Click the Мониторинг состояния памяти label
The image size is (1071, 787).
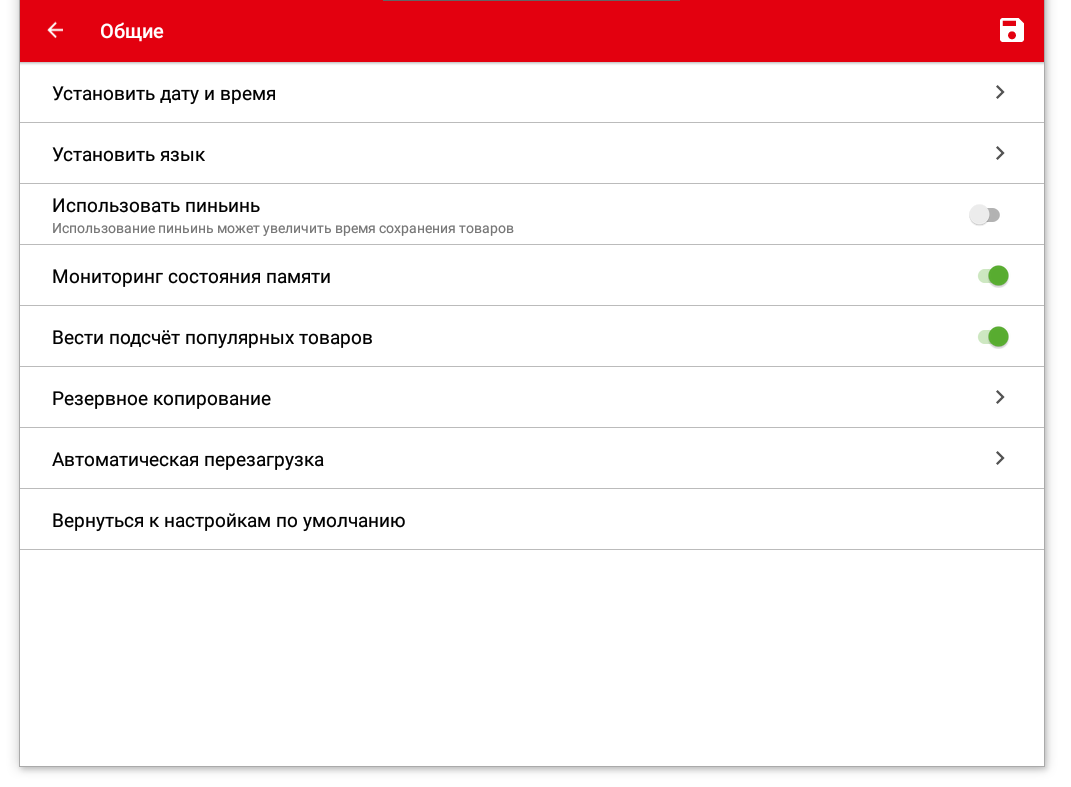(x=191, y=277)
